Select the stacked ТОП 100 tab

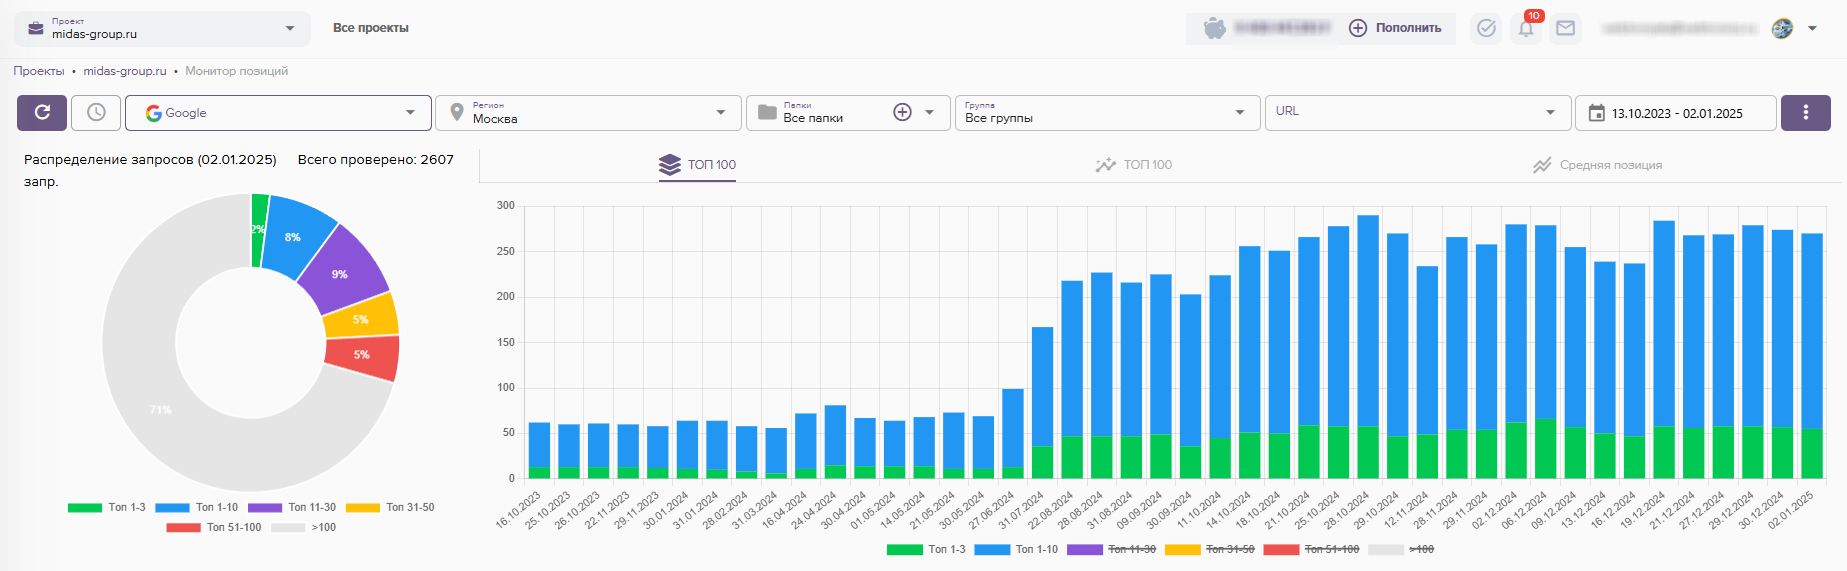[698, 165]
